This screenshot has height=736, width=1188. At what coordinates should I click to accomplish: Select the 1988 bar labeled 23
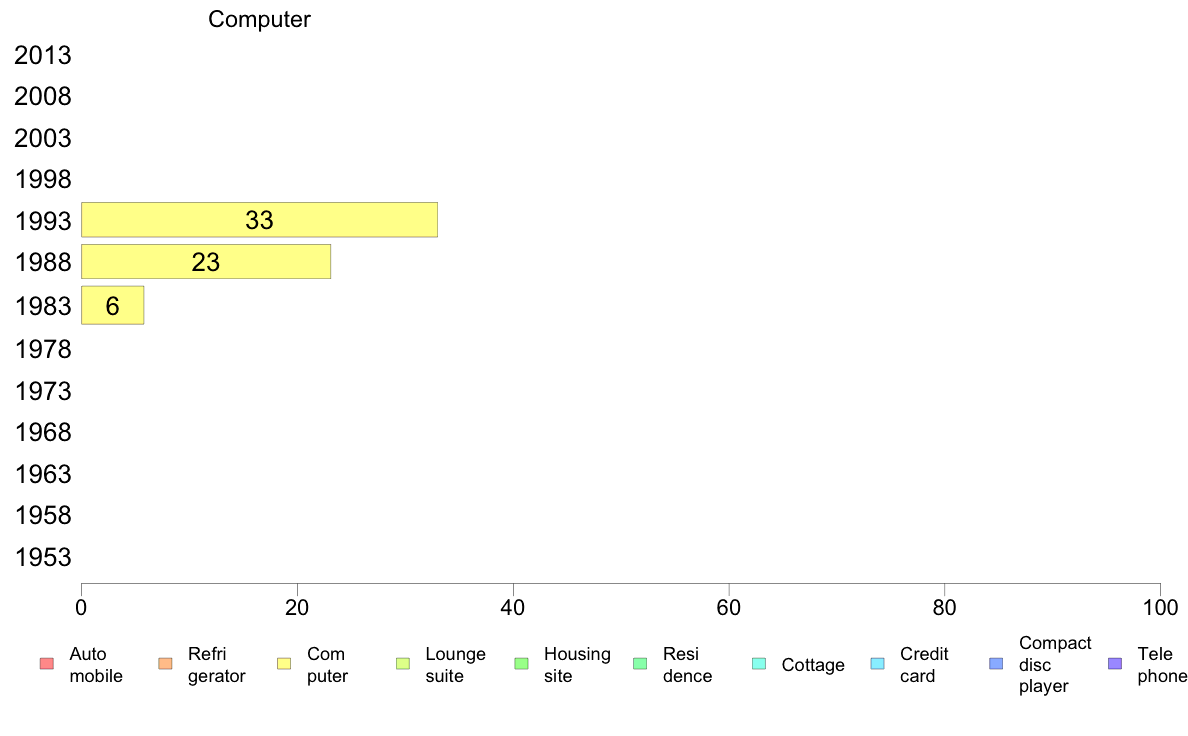pos(206,262)
